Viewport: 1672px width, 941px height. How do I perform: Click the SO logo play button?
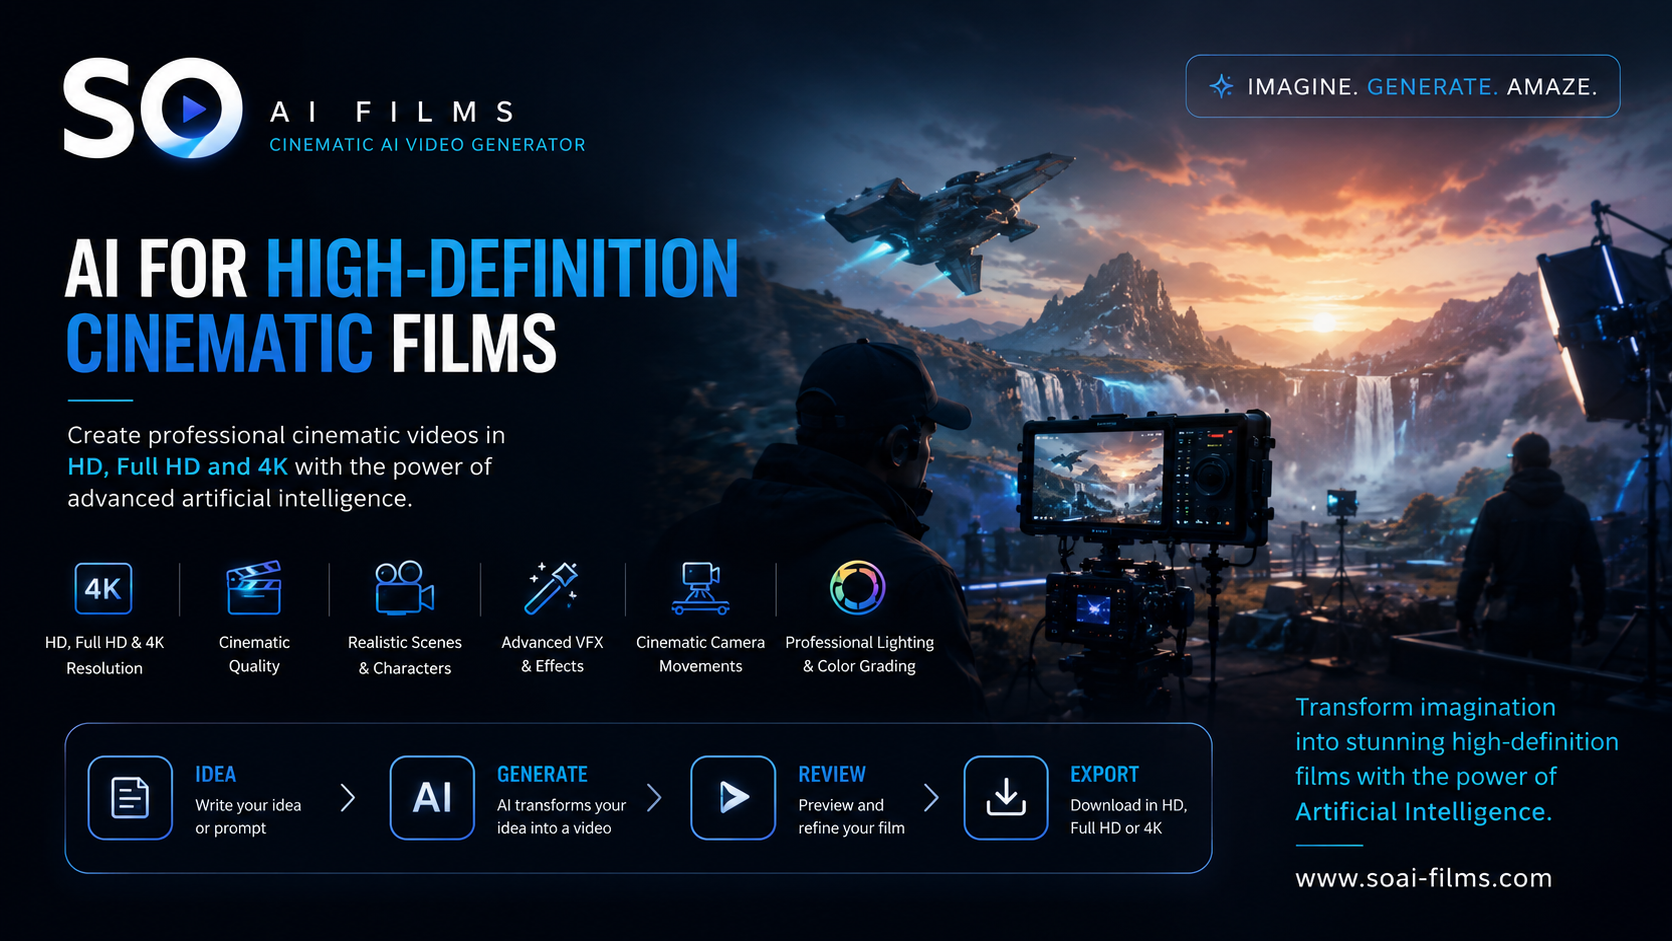tap(193, 108)
